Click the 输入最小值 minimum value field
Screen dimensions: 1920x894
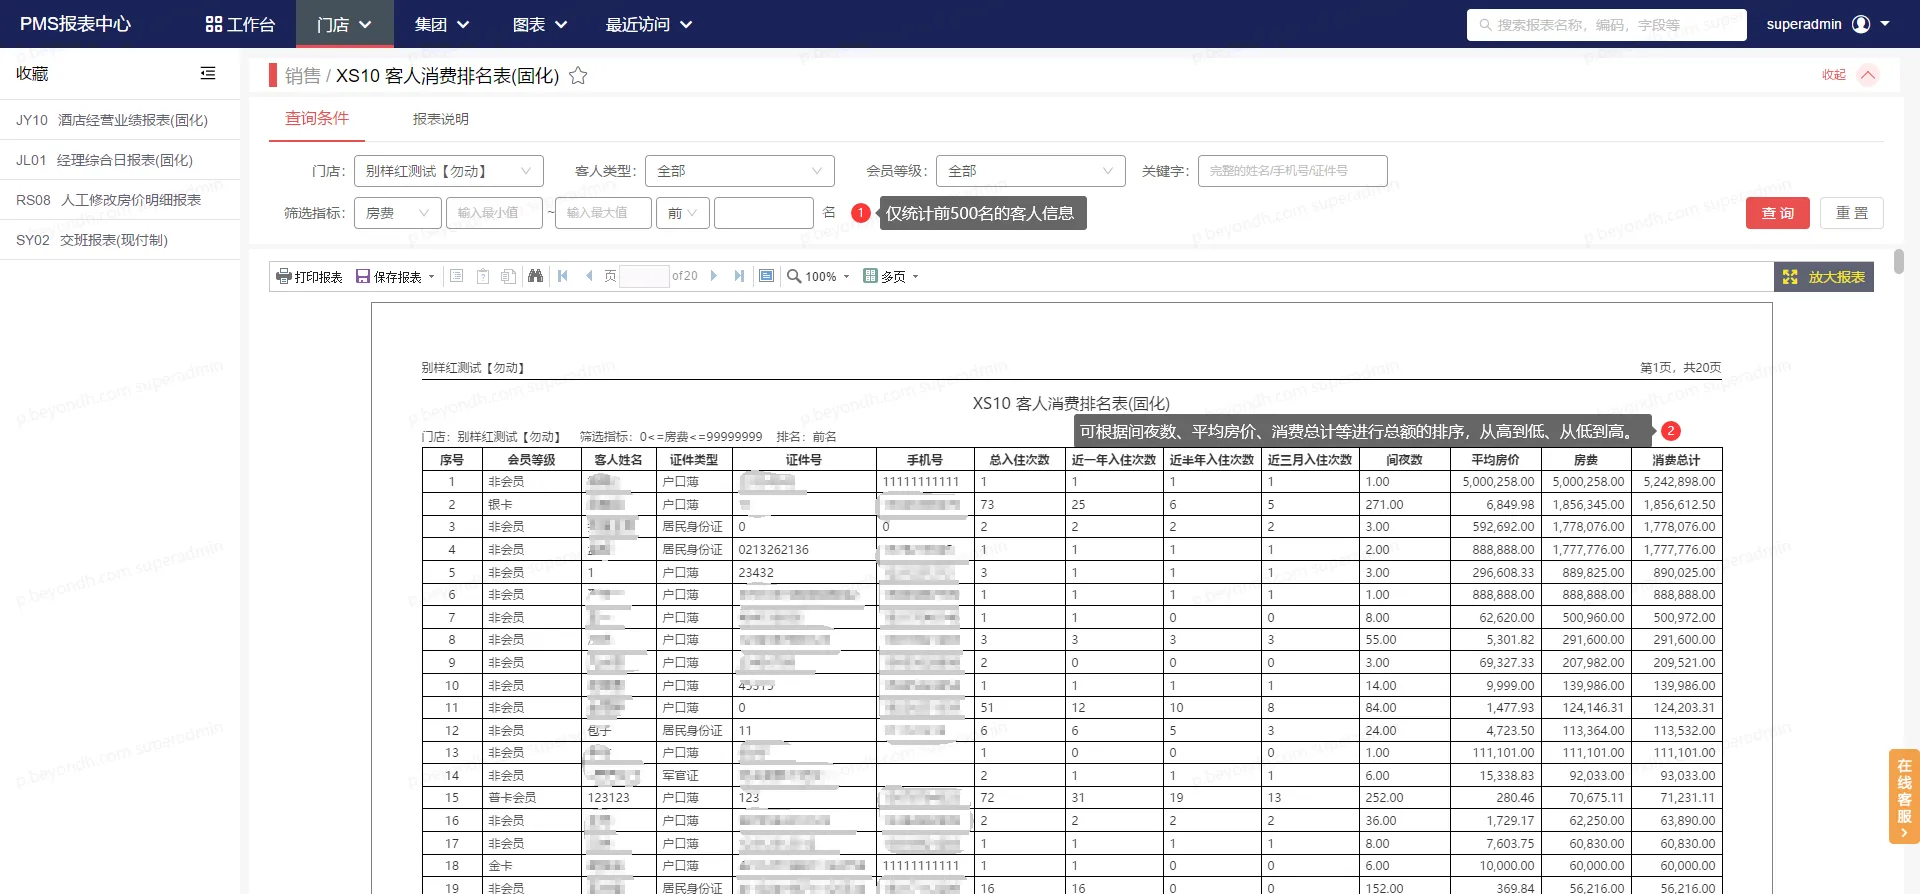click(x=494, y=213)
